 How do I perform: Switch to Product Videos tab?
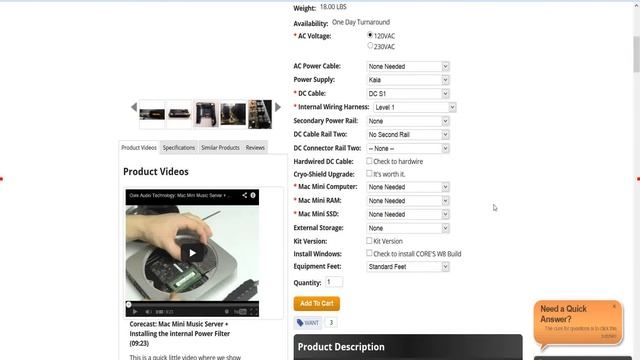139,147
